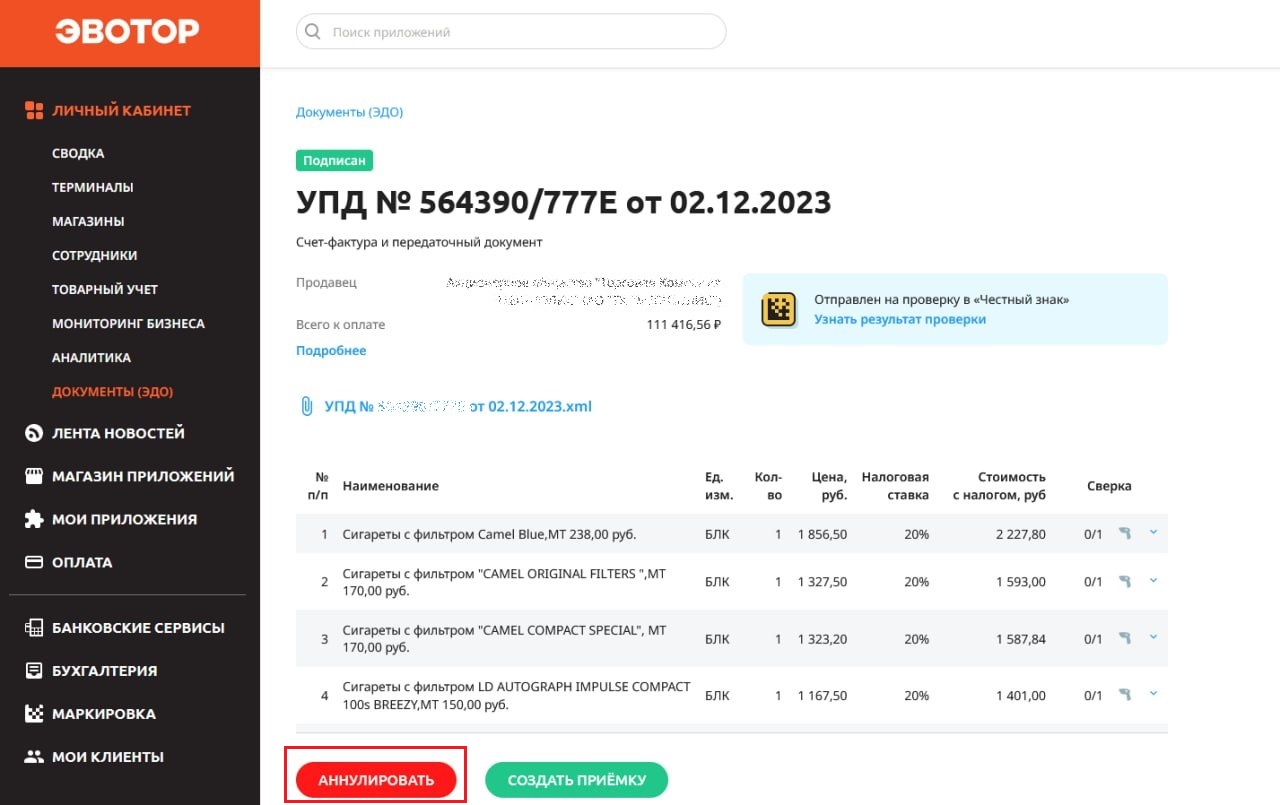Go to Бухгалтерия section

(104, 671)
